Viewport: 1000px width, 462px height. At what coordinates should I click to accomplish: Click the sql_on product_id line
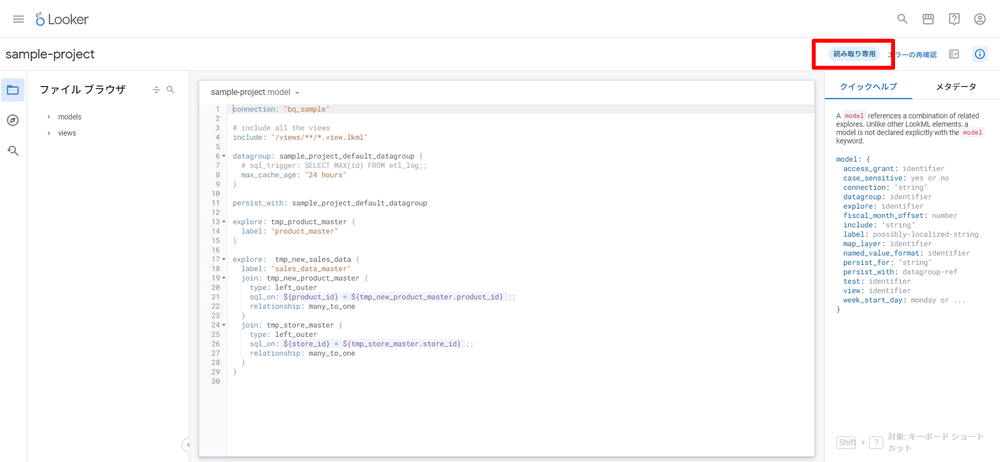[383, 297]
